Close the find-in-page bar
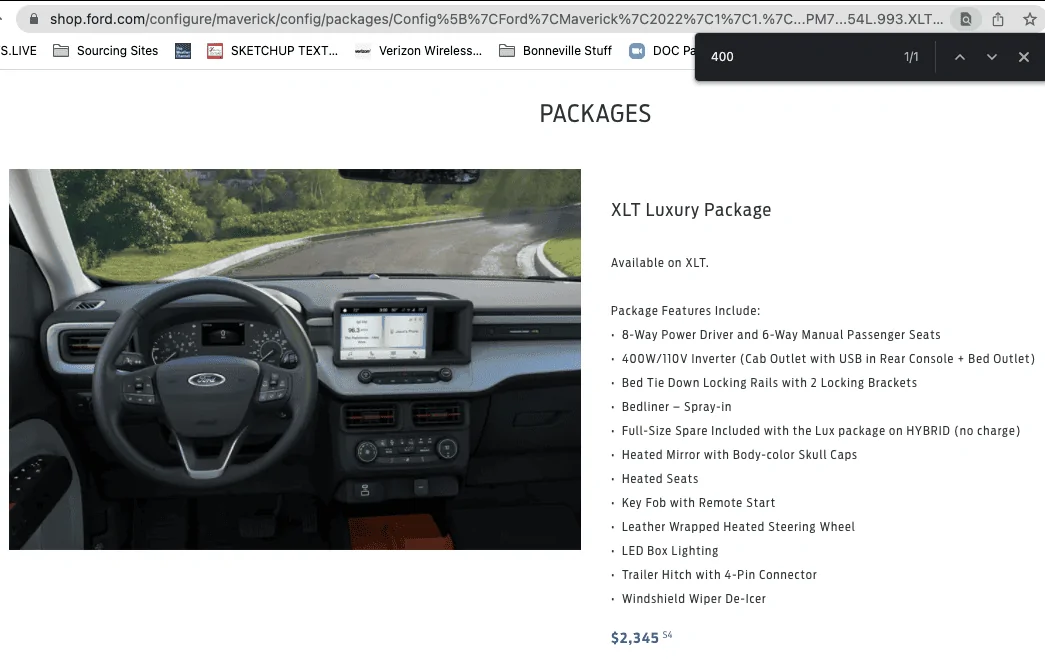Image resolution: width=1045 pixels, height=659 pixels. [x=1024, y=57]
